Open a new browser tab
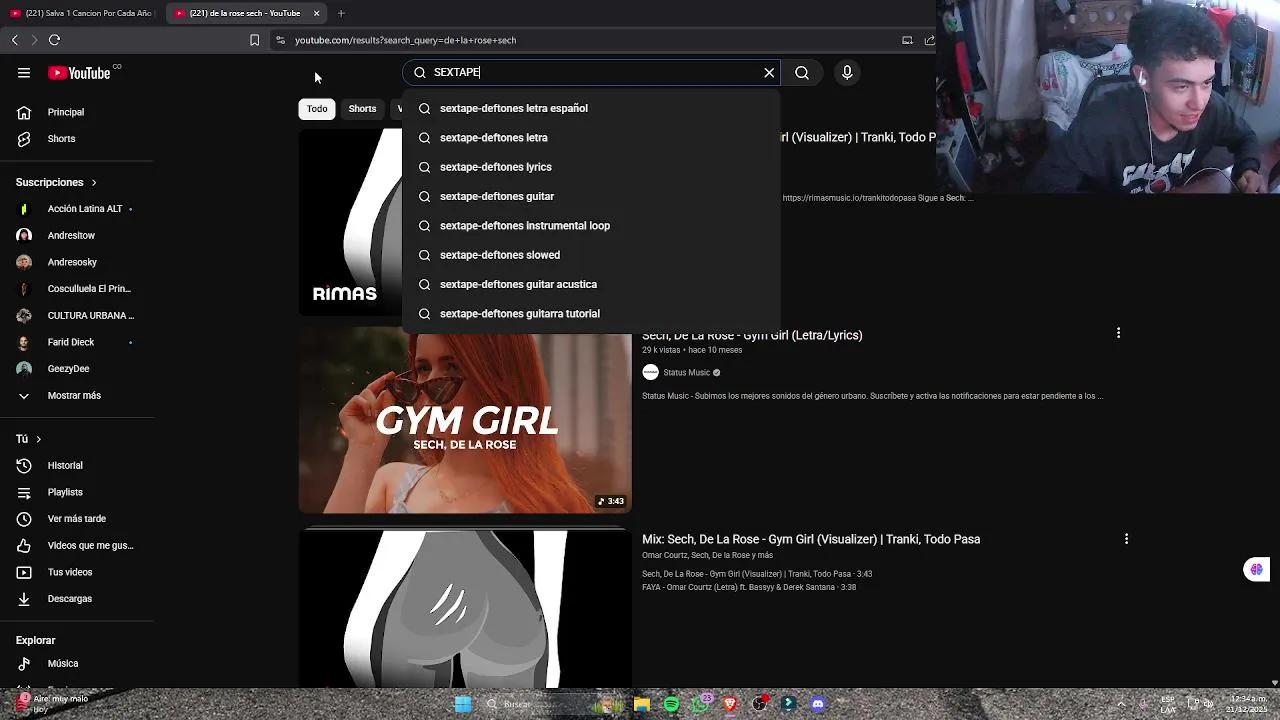Image resolution: width=1280 pixels, height=720 pixels. [x=341, y=13]
